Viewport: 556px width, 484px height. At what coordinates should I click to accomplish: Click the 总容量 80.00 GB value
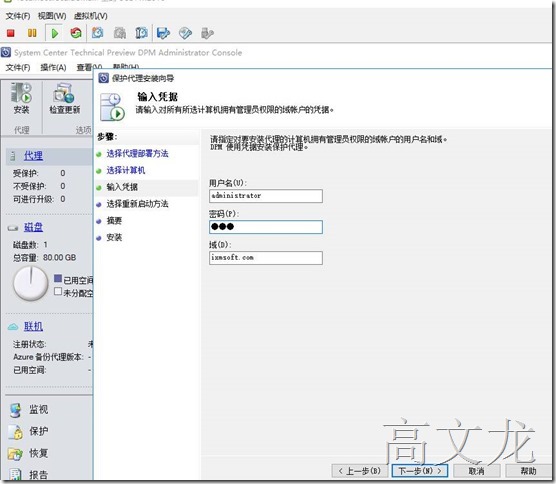(x=60, y=257)
